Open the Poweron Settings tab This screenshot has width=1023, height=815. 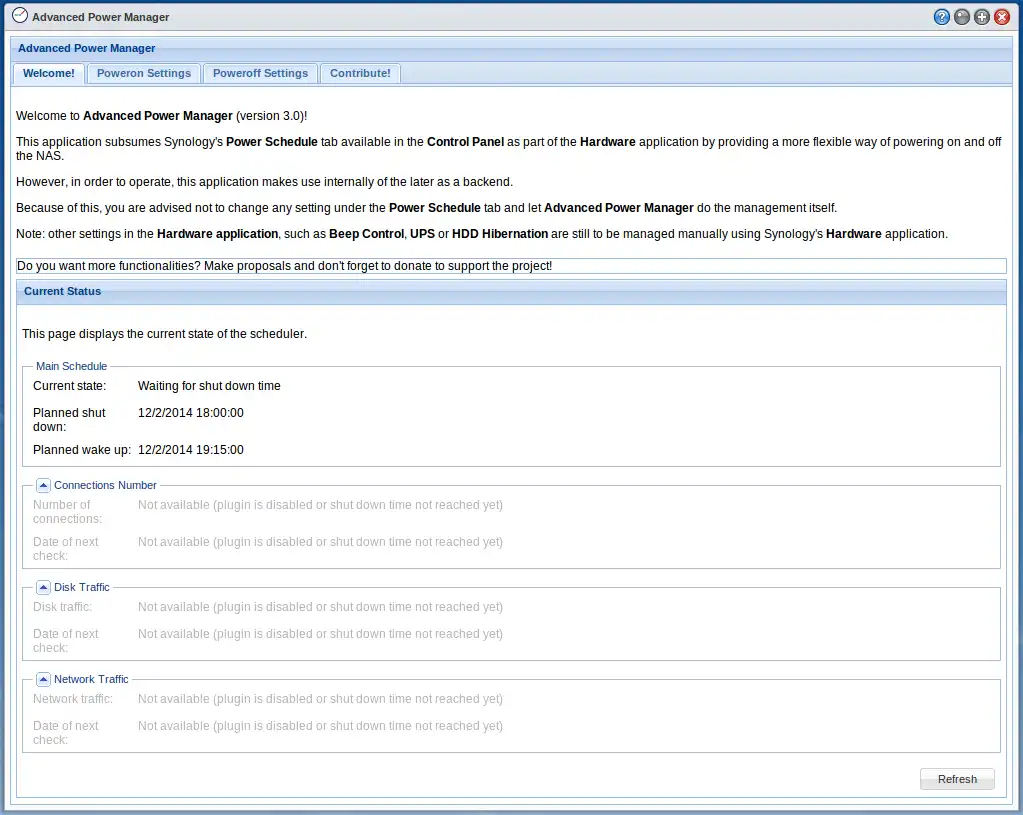coord(144,73)
